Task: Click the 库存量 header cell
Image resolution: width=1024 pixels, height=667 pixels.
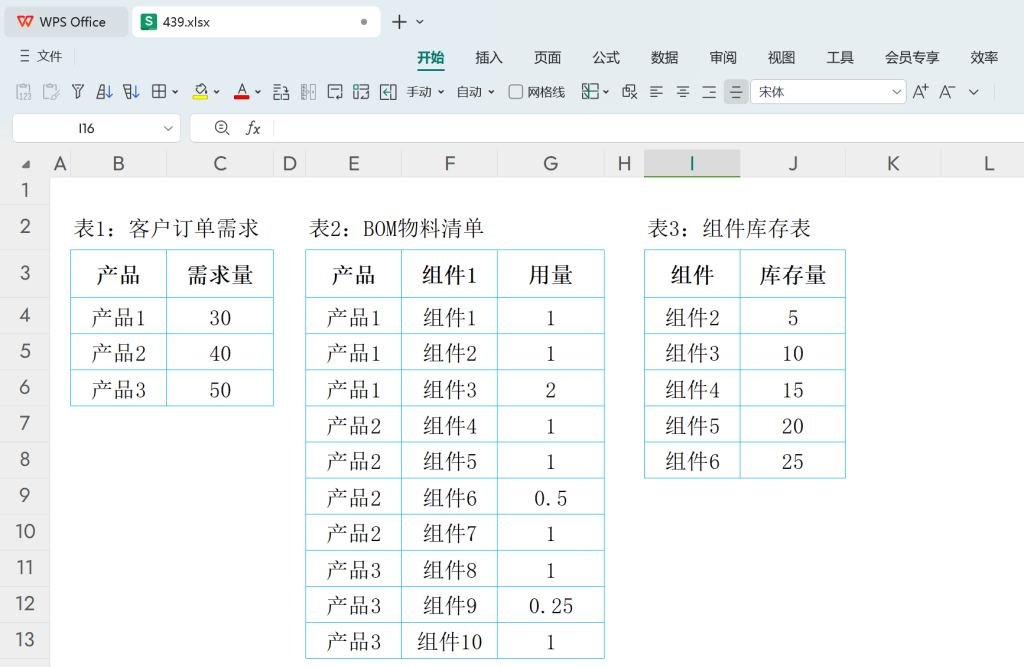Action: (x=792, y=274)
